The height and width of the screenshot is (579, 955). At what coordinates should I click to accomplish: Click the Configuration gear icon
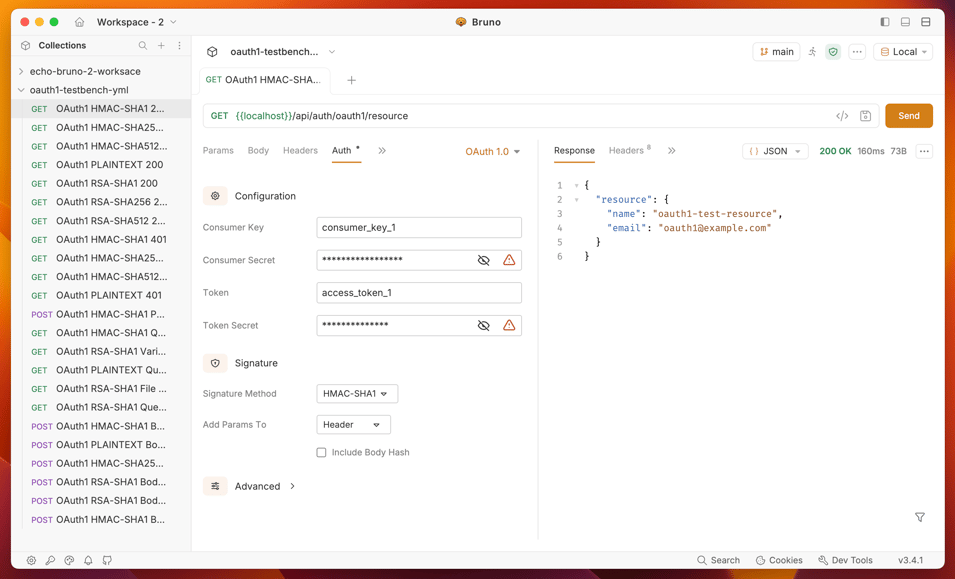[x=215, y=196]
